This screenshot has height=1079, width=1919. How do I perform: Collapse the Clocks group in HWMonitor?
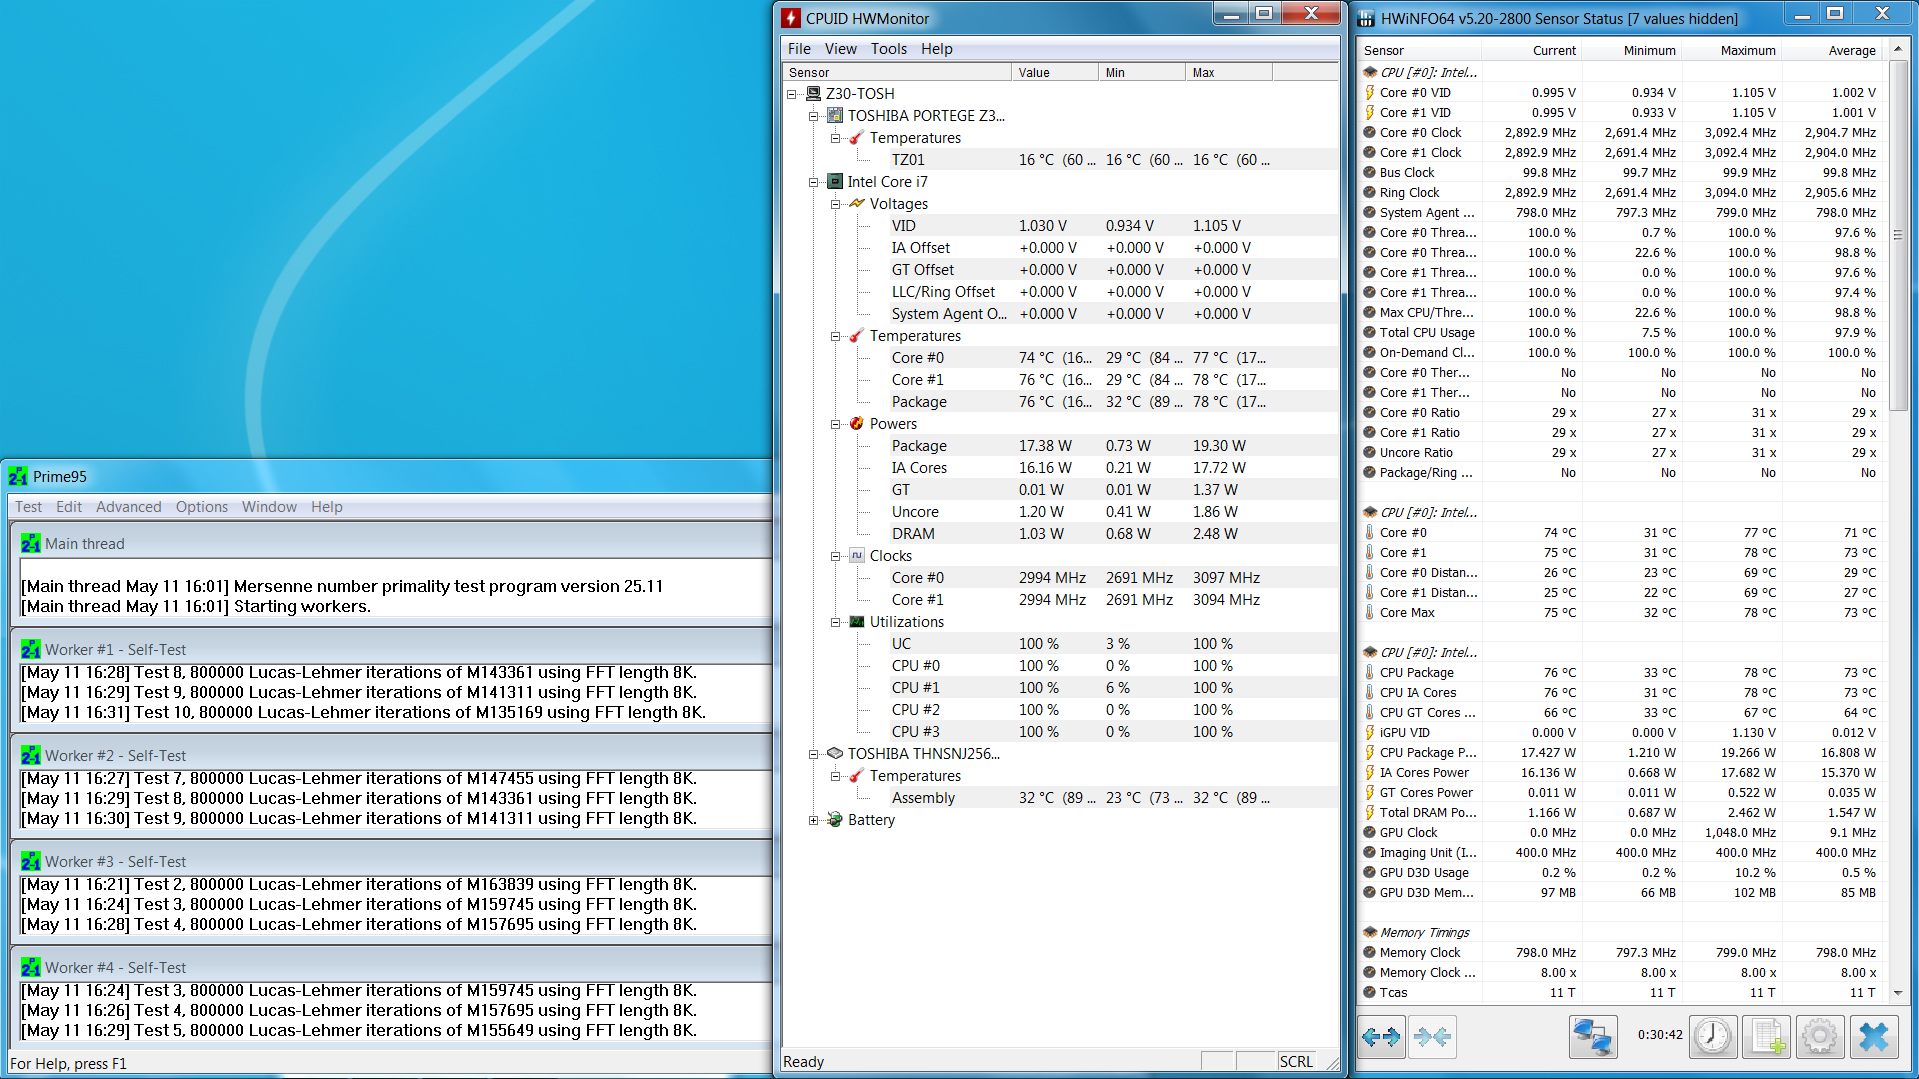(x=836, y=556)
